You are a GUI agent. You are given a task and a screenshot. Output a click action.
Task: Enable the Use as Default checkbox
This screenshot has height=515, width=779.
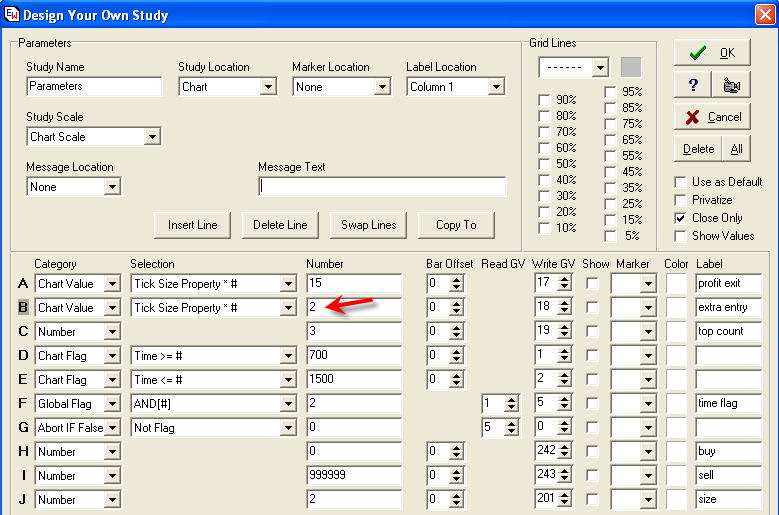(x=682, y=182)
